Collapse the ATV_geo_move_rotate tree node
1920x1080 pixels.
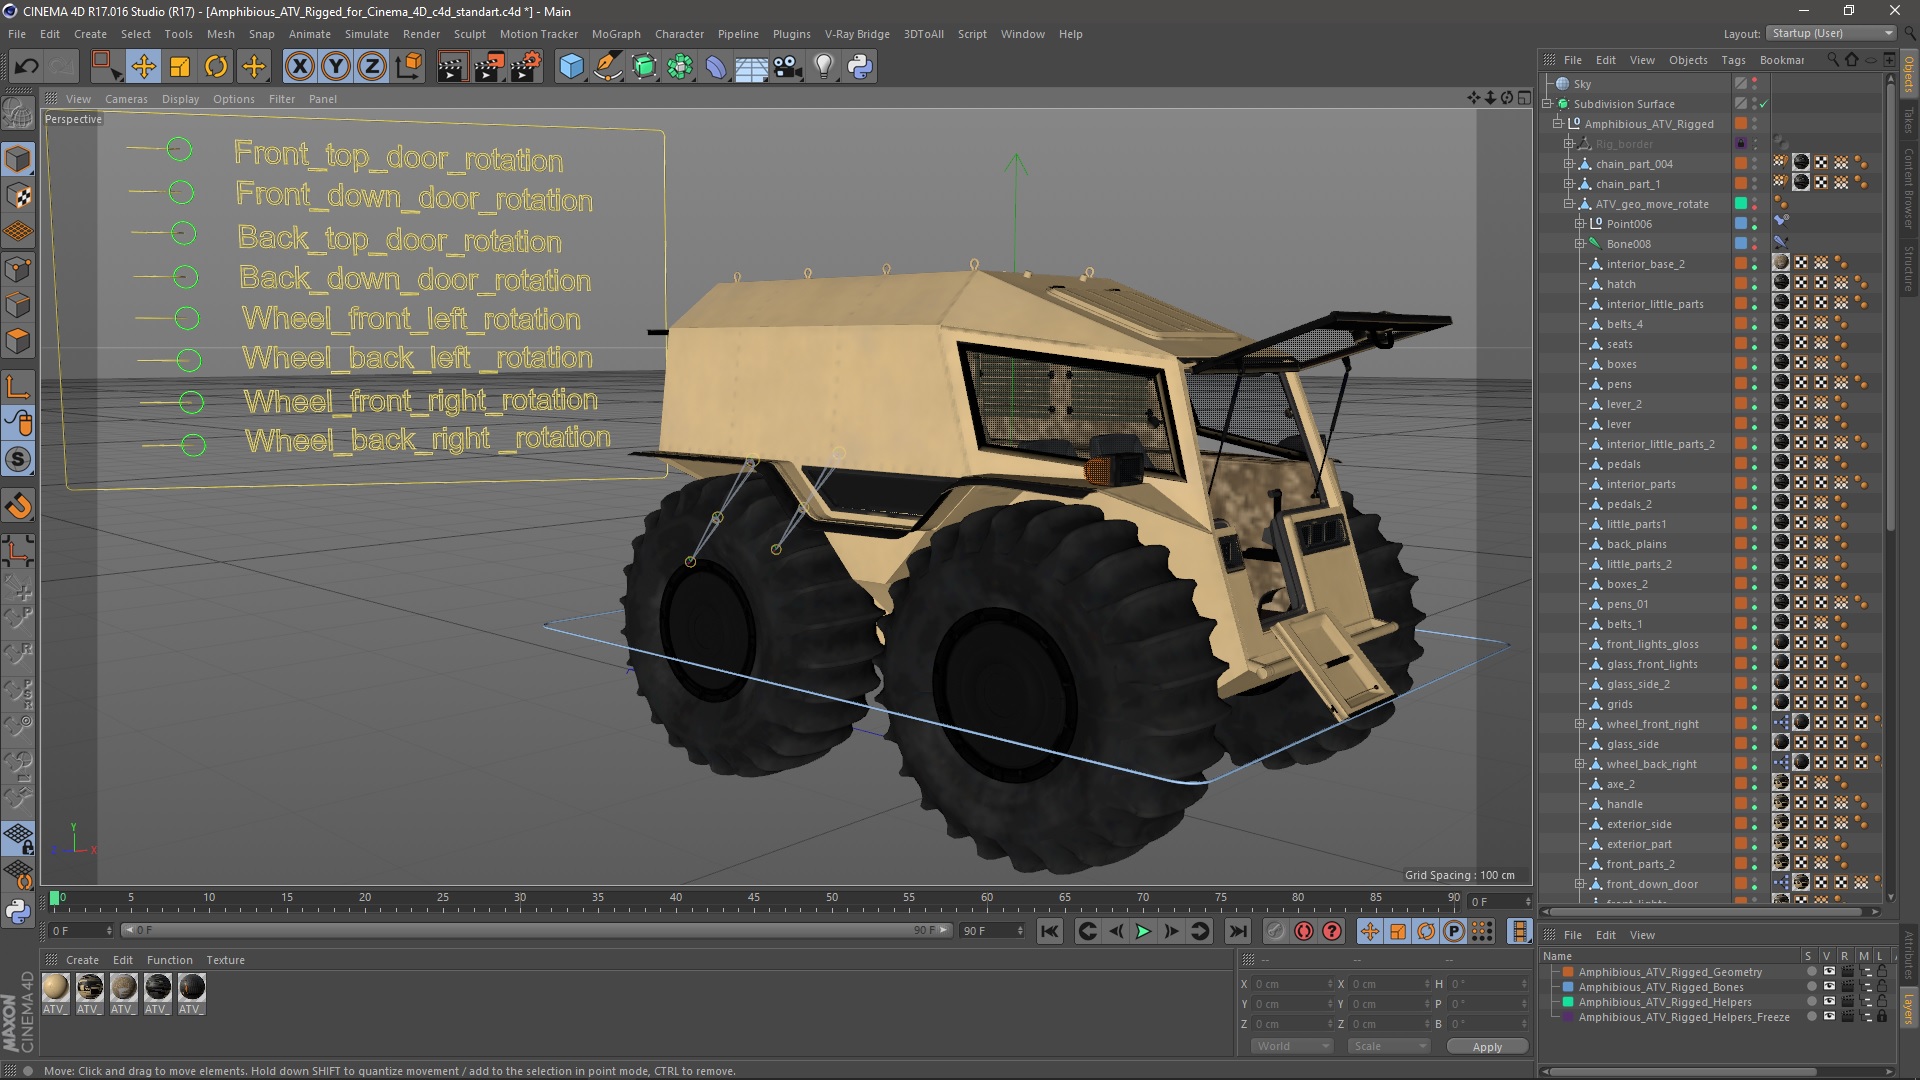[x=1569, y=204]
